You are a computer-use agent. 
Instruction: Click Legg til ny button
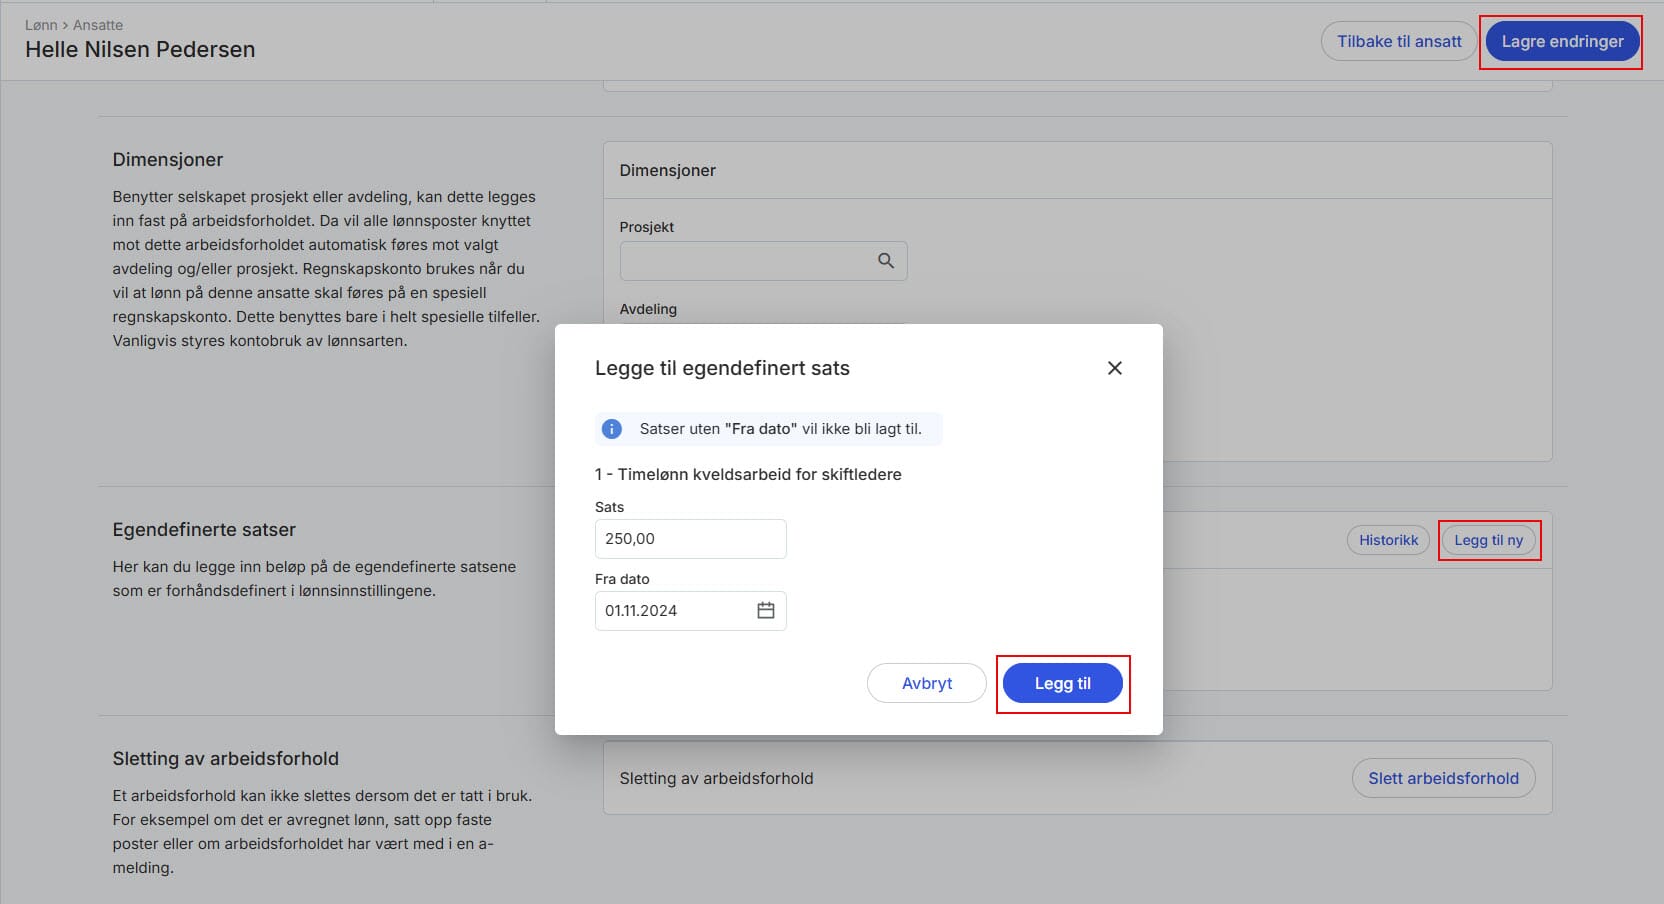tap(1488, 540)
